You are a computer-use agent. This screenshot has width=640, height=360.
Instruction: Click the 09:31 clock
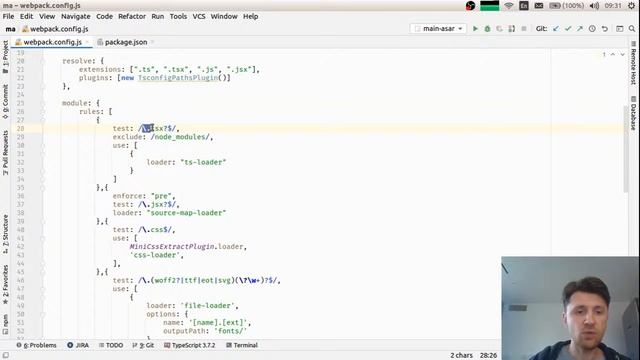pyautogui.click(x=613, y=5)
